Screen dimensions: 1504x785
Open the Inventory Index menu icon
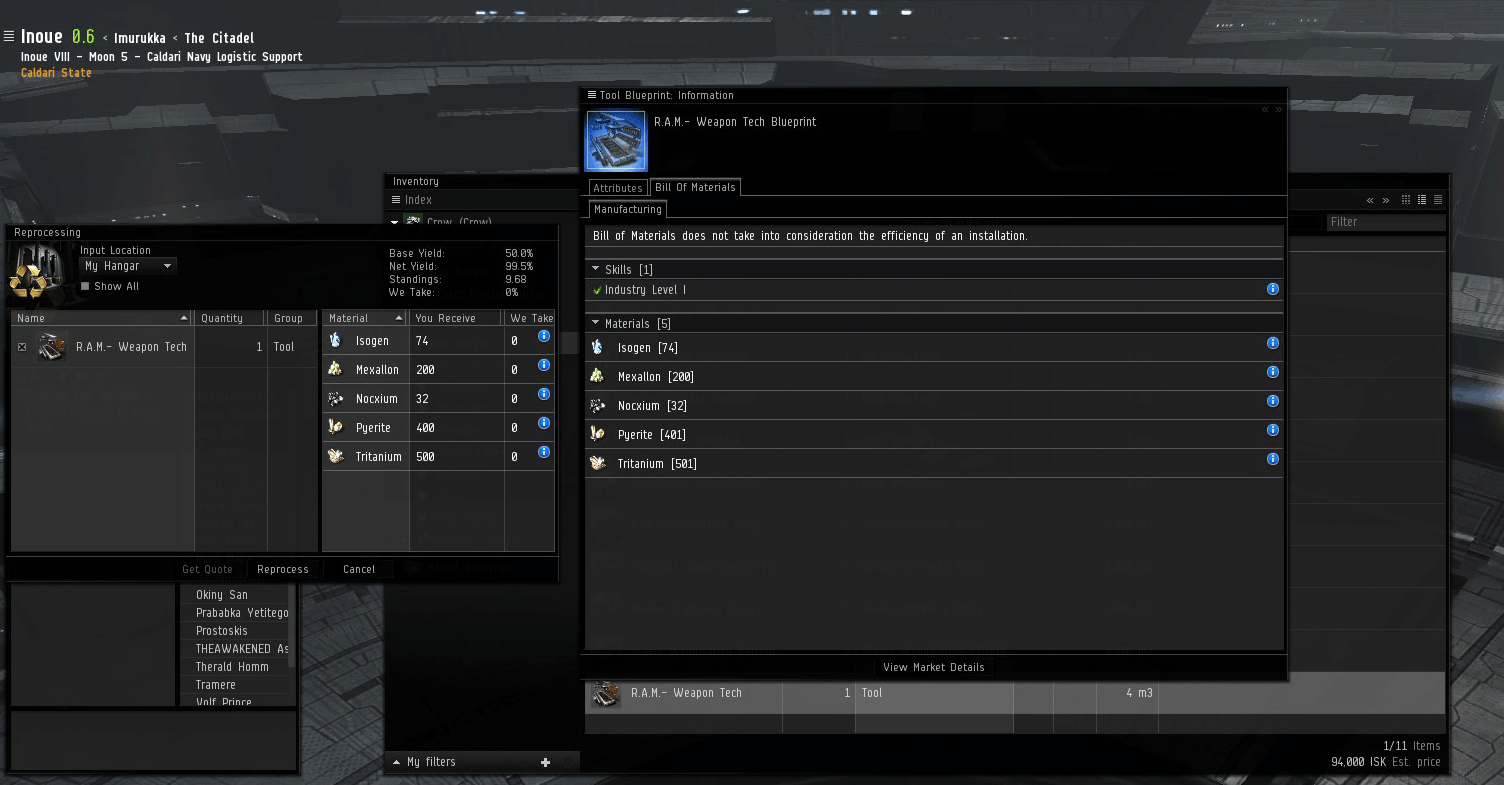click(396, 200)
